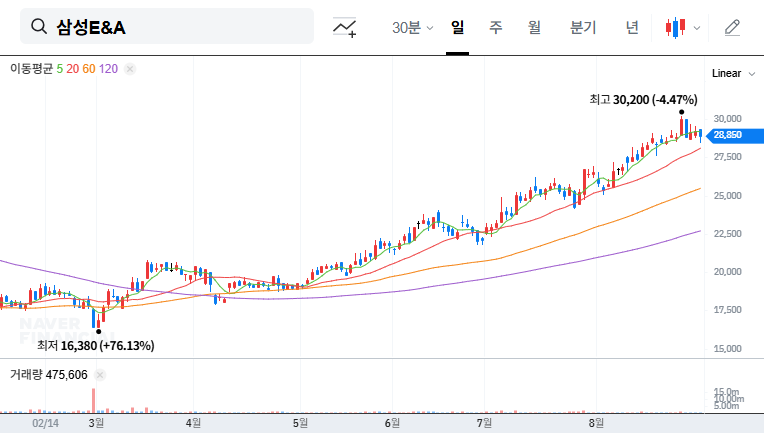Activate the pencil drawing tool
The width and height of the screenshot is (764, 433).
pyautogui.click(x=732, y=27)
